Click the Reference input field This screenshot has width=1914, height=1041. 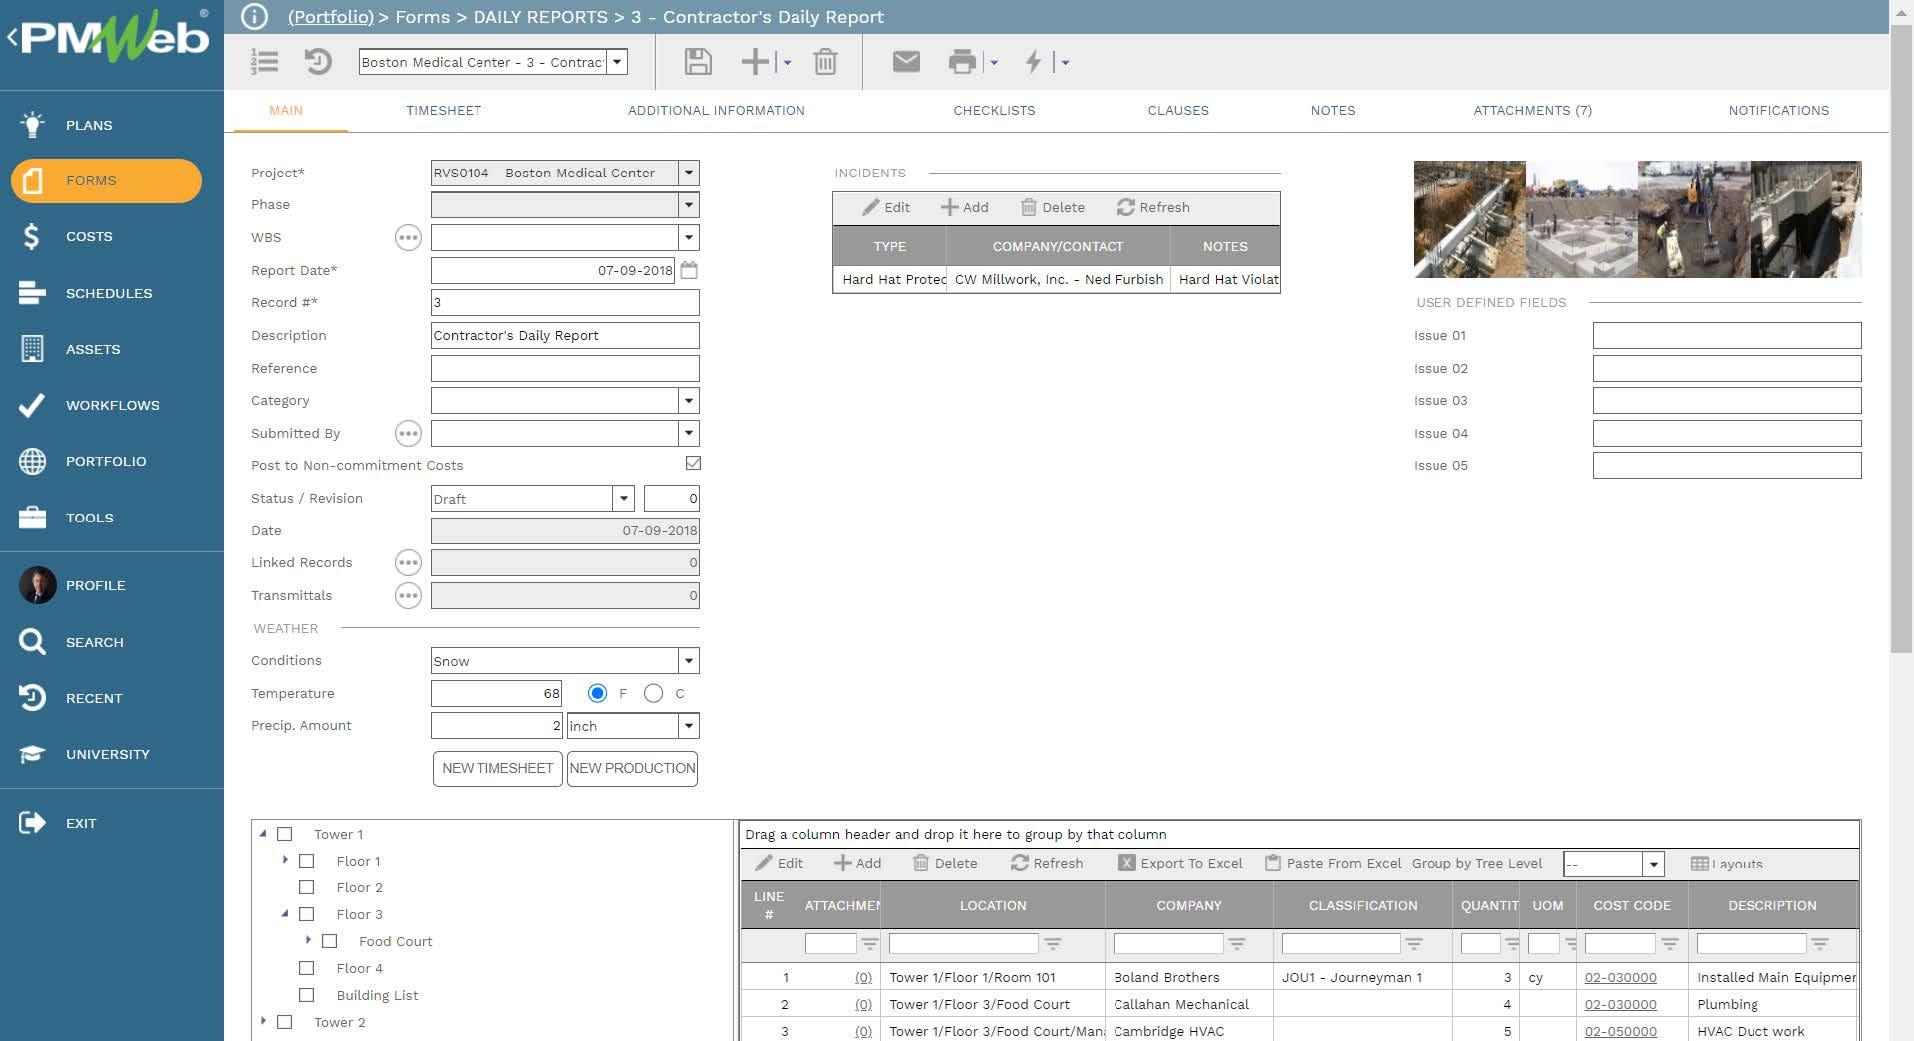point(565,368)
